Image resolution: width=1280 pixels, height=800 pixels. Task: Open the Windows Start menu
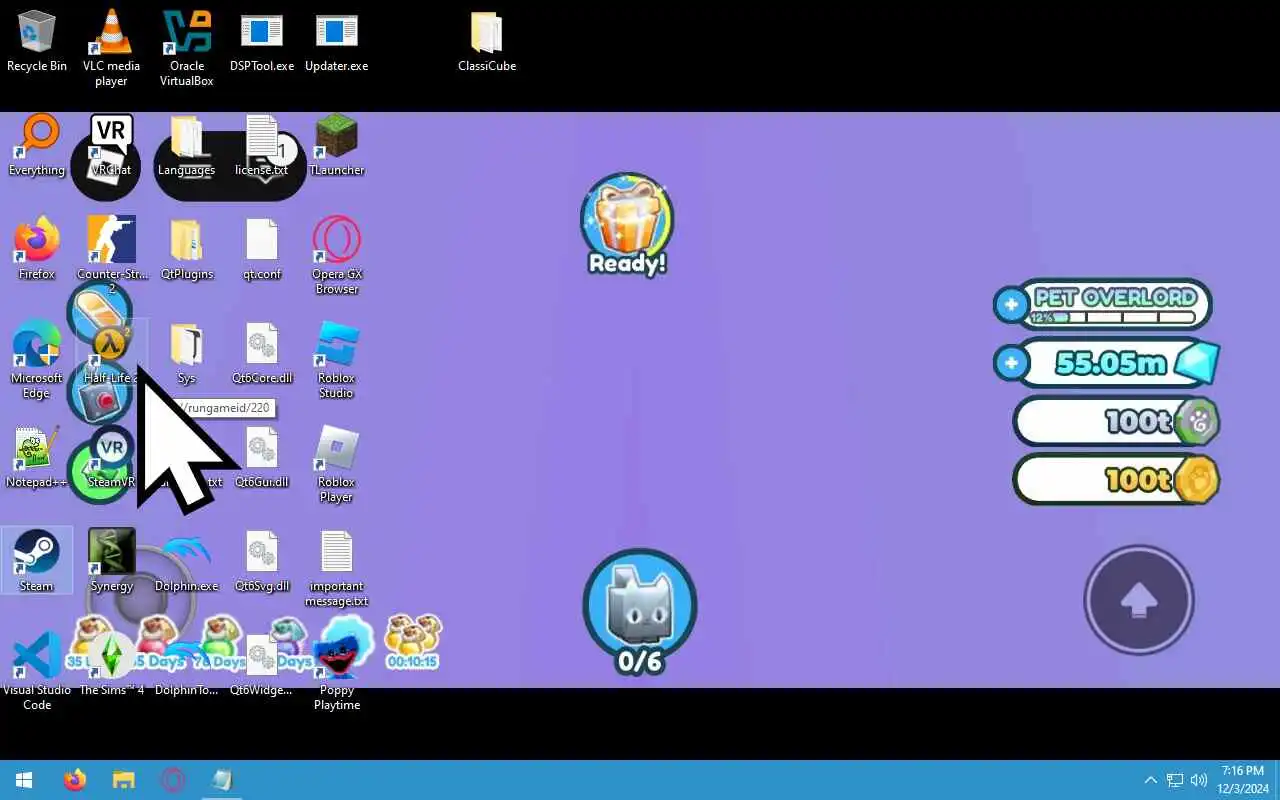(x=24, y=780)
